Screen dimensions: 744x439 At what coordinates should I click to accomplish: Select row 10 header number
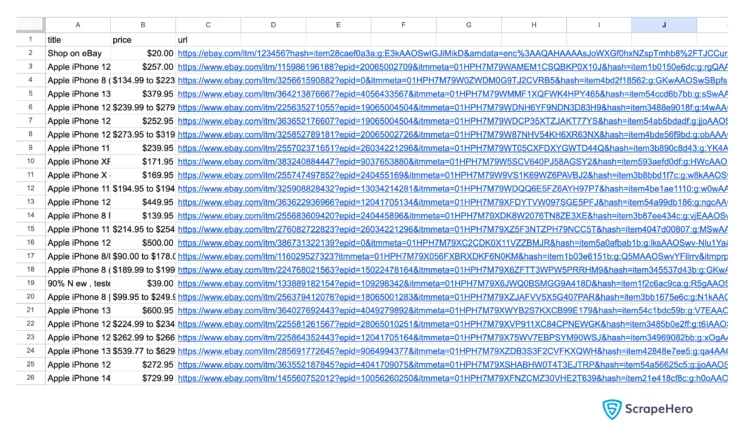(x=30, y=161)
